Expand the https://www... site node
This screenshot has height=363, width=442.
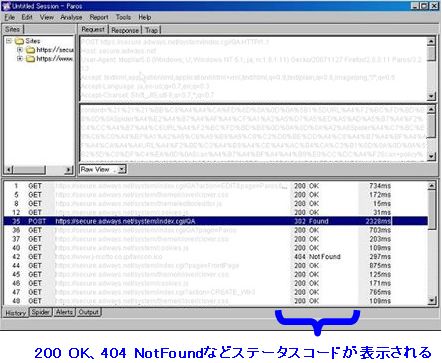(x=20, y=59)
